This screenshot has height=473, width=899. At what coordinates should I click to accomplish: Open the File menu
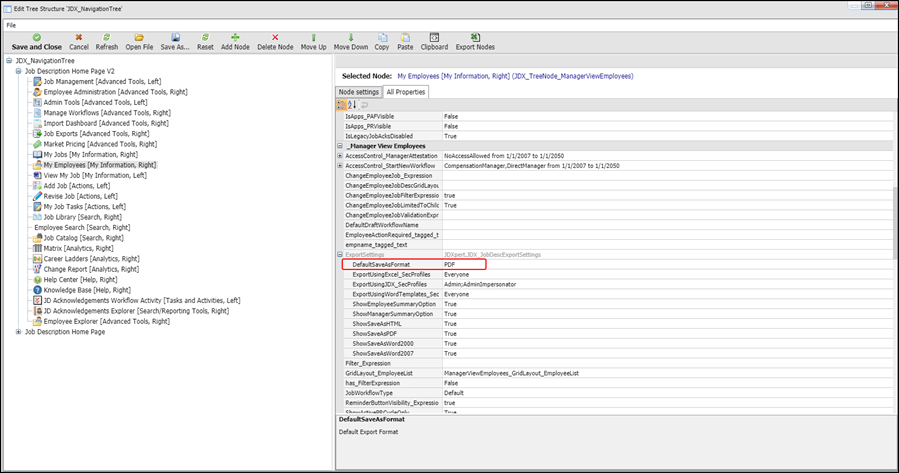tap(11, 24)
